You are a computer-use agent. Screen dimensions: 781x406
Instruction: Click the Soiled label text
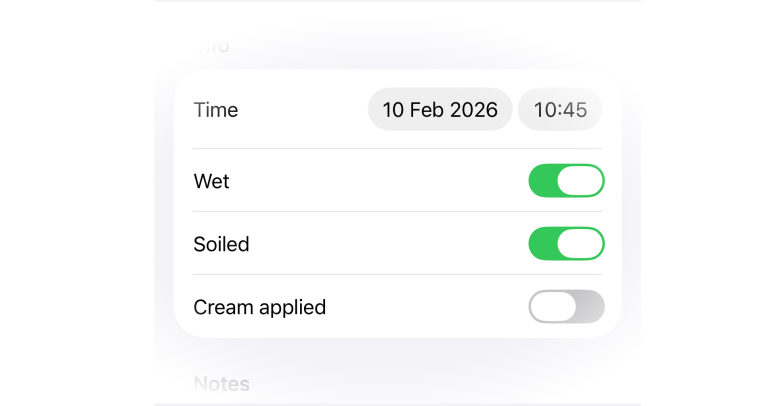pyautogui.click(x=221, y=244)
